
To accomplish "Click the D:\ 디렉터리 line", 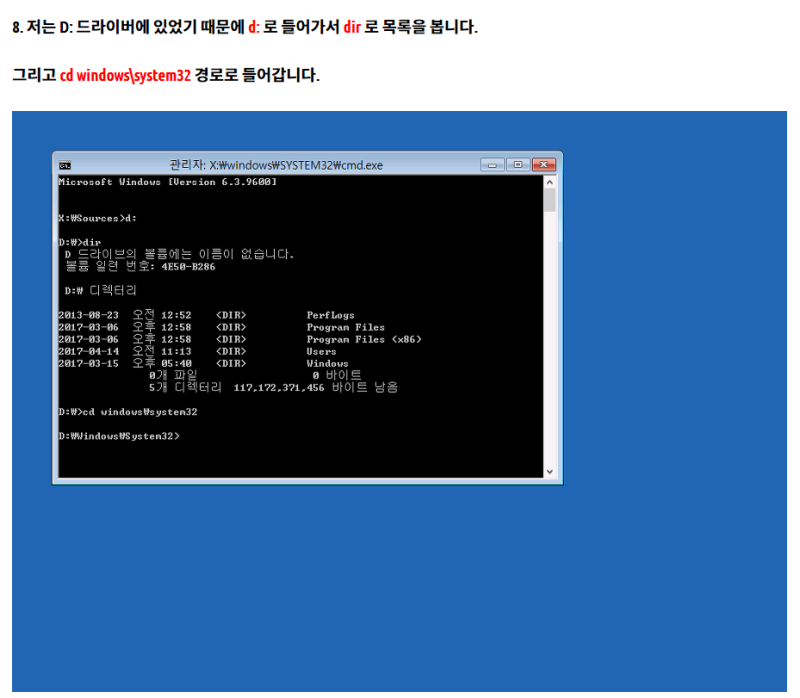I will coord(100,290).
